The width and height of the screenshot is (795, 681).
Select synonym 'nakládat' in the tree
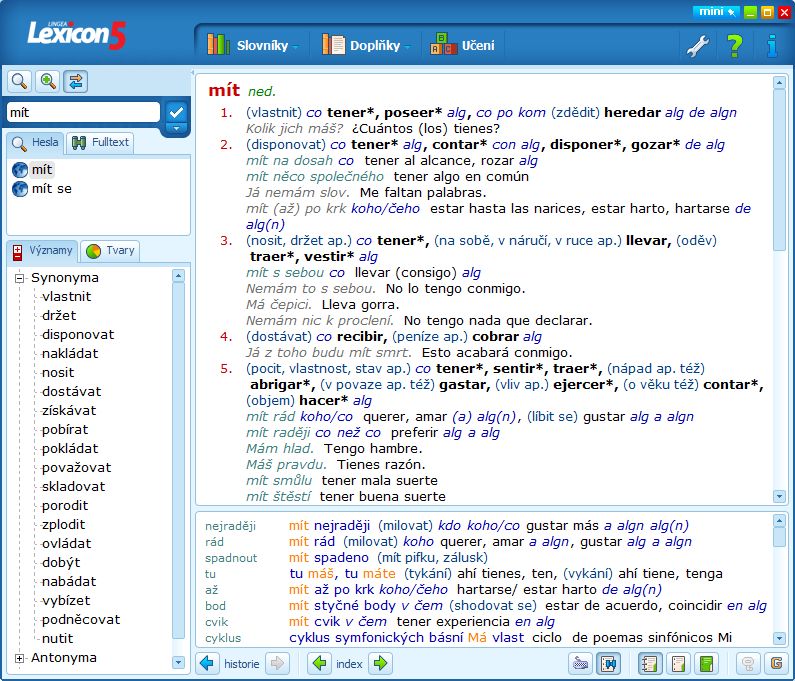click(x=70, y=353)
